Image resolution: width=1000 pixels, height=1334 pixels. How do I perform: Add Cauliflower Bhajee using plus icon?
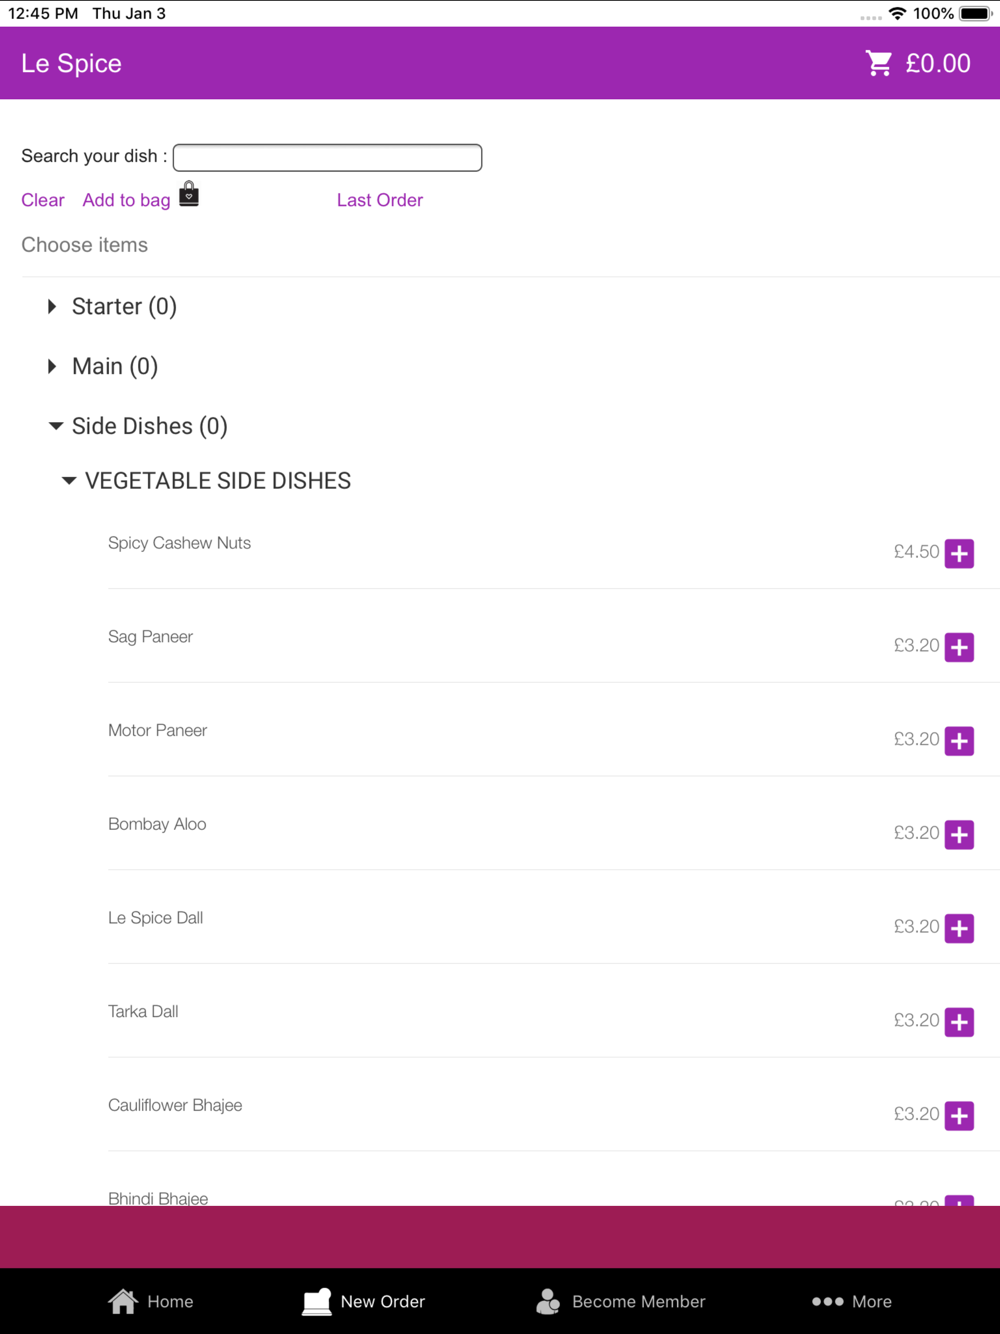959,1115
